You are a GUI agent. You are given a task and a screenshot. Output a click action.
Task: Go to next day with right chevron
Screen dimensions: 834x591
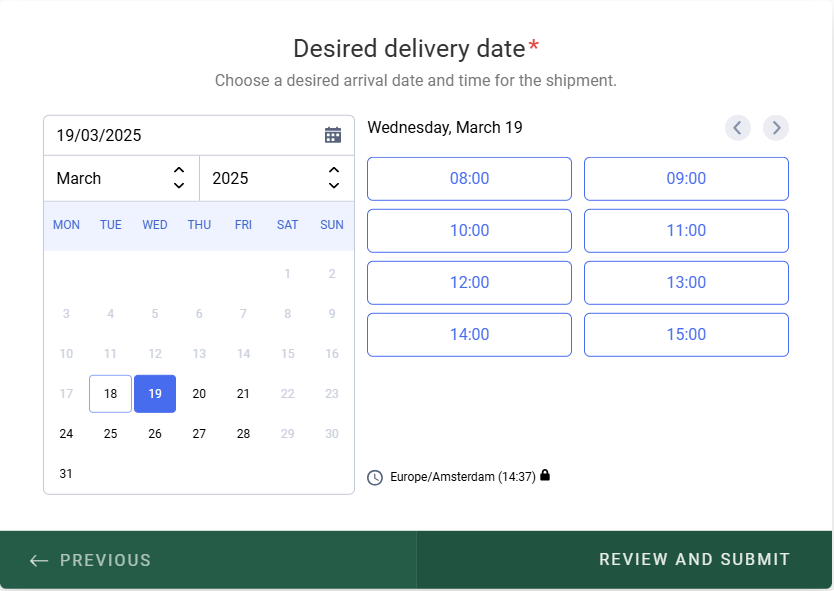pyautogui.click(x=776, y=128)
